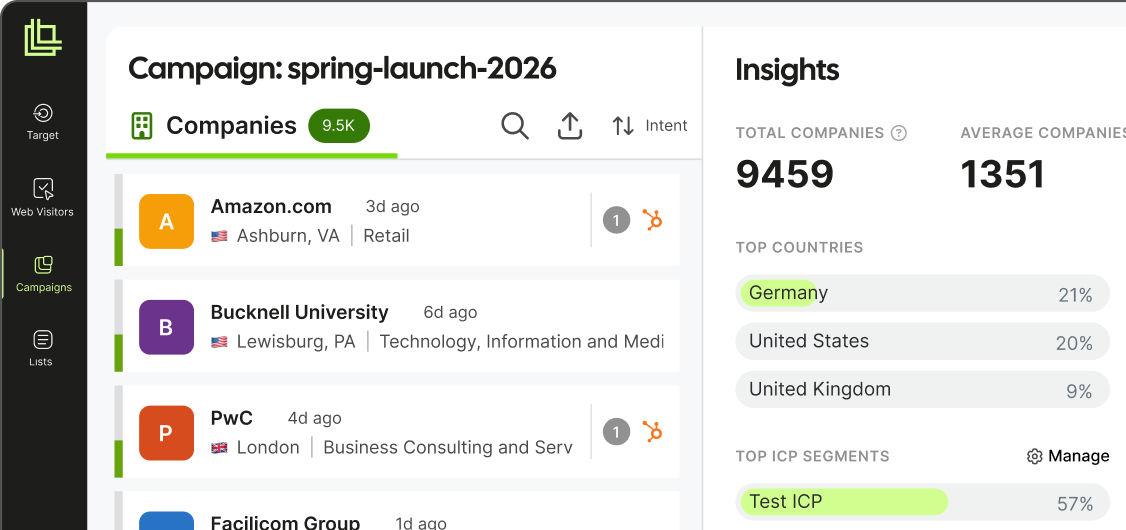Select the Test ICP segment bar
Viewport: 1126px width, 530px height.
point(923,502)
